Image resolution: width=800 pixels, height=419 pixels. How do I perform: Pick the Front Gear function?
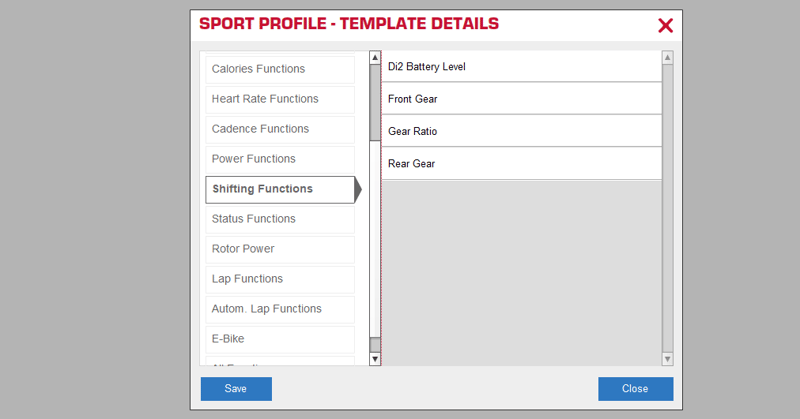pyautogui.click(x=520, y=99)
